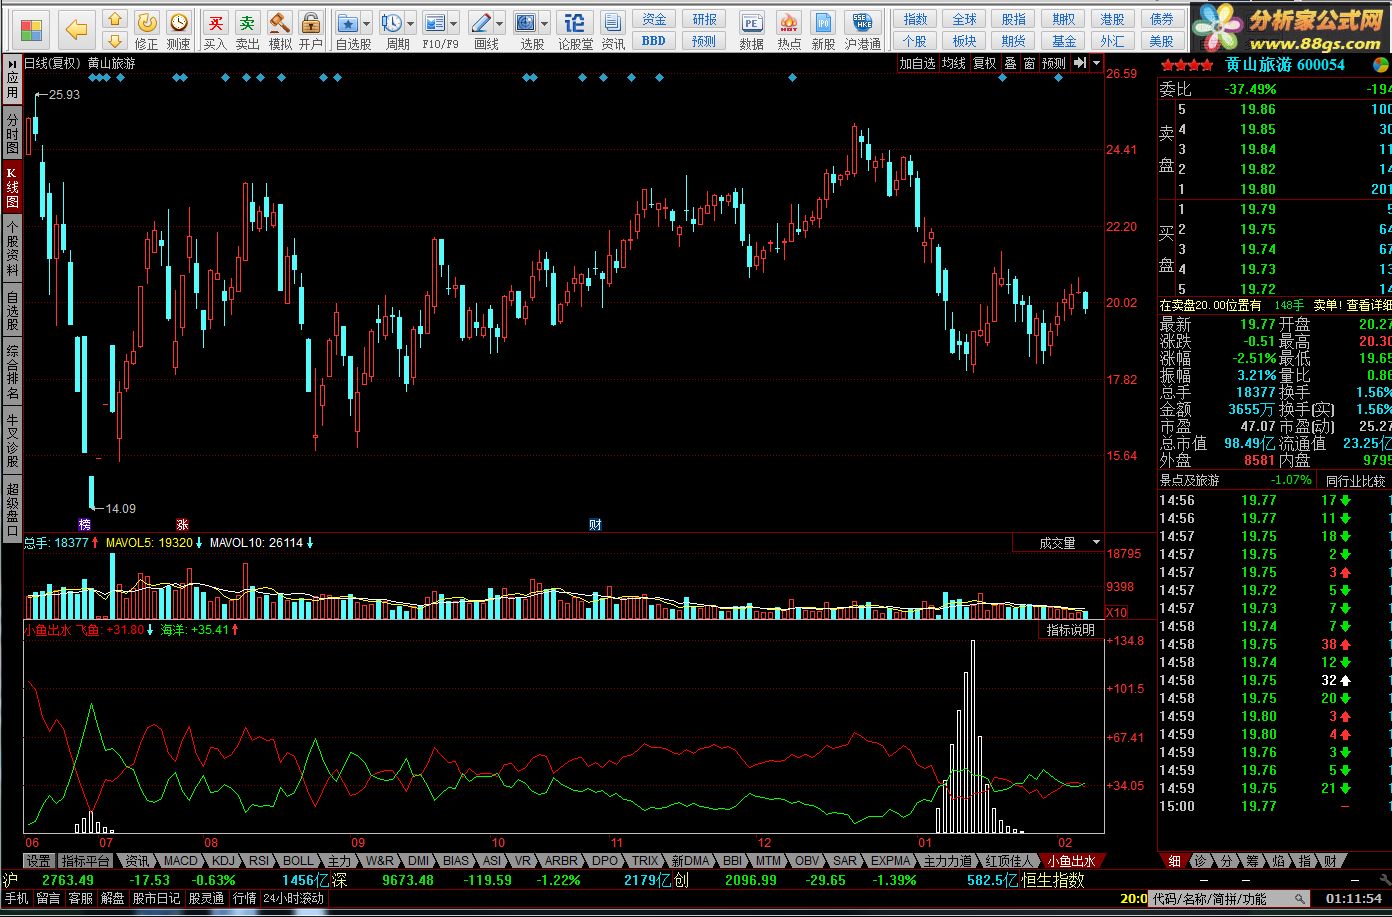Toggle the 预测 option above the chart

coord(1054,63)
